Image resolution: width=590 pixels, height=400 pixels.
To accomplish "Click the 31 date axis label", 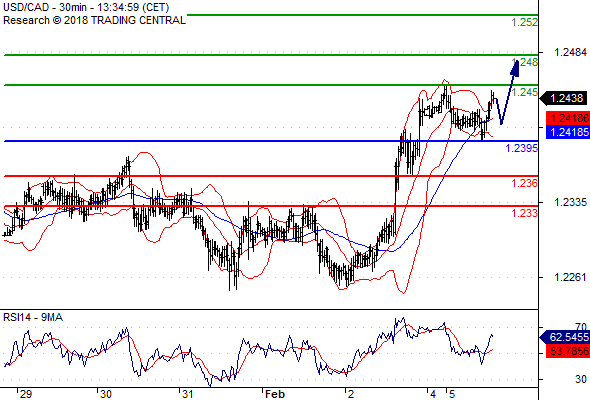I will [x=187, y=394].
